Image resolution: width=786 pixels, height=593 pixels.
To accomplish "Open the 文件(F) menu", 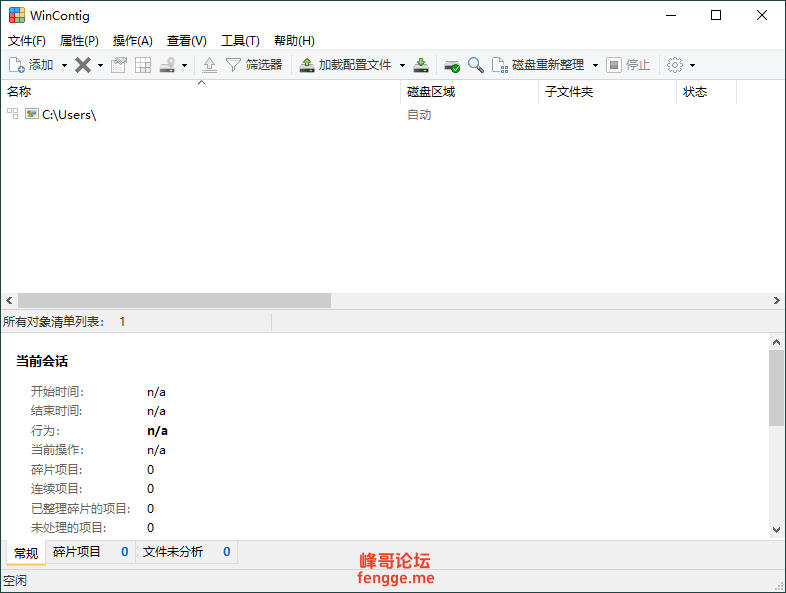I will (x=27, y=41).
